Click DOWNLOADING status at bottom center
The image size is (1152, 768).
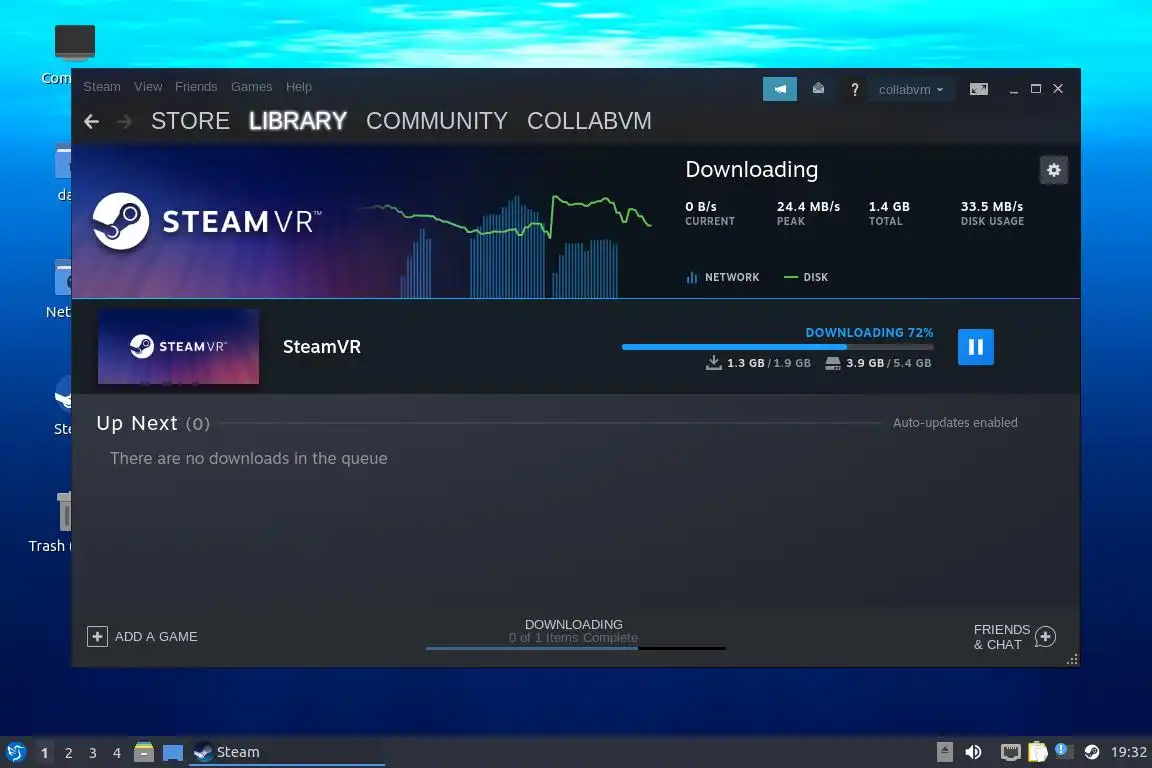[574, 625]
